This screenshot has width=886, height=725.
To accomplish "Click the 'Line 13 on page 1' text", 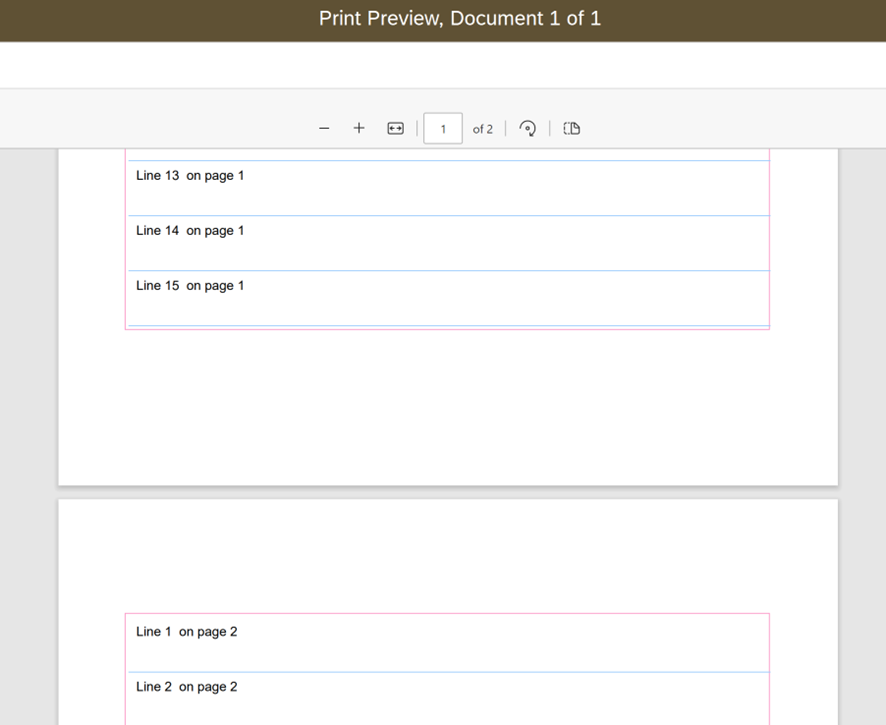I will [190, 175].
